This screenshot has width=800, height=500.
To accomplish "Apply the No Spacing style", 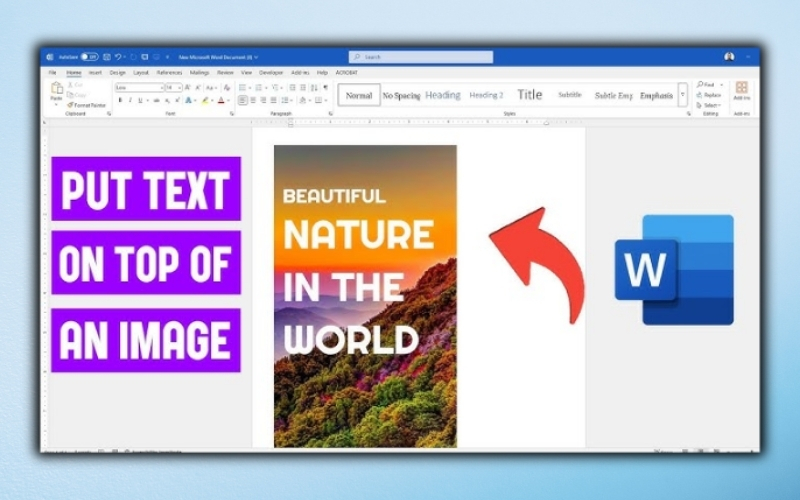I will click(402, 95).
